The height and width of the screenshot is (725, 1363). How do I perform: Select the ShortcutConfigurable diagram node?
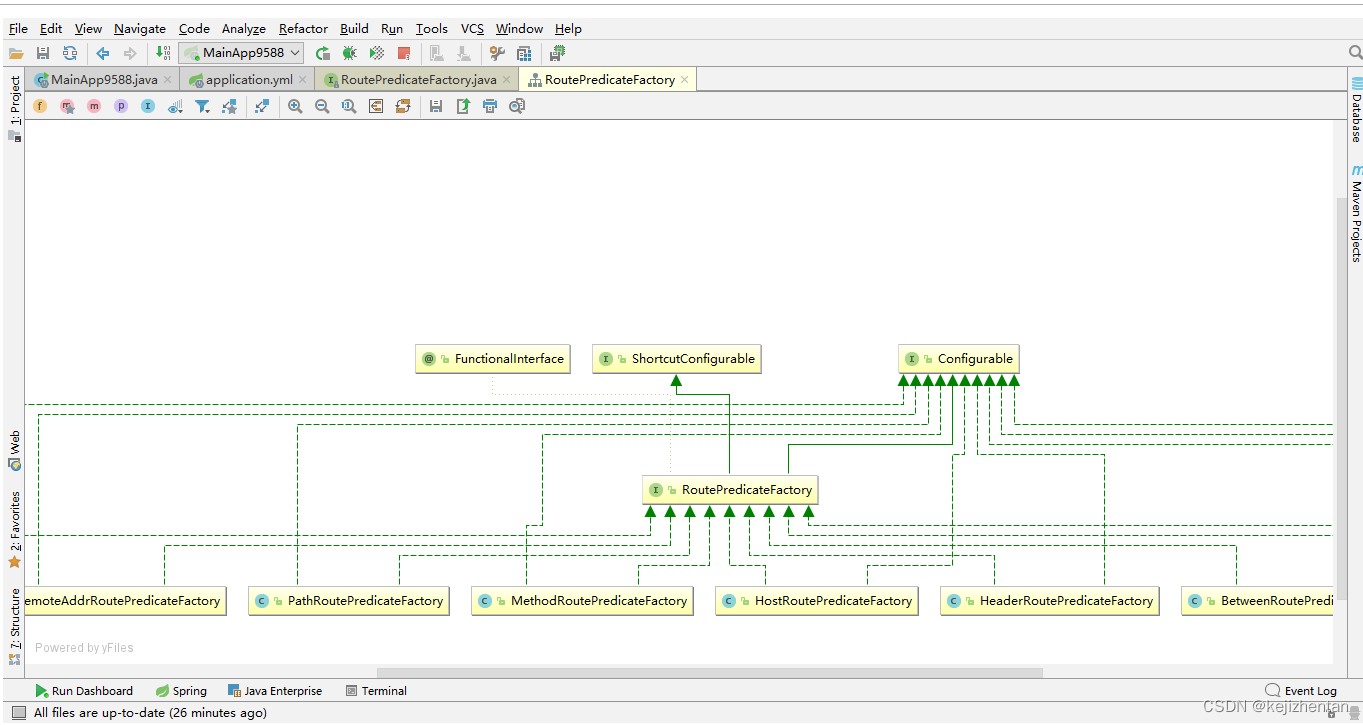click(x=676, y=359)
